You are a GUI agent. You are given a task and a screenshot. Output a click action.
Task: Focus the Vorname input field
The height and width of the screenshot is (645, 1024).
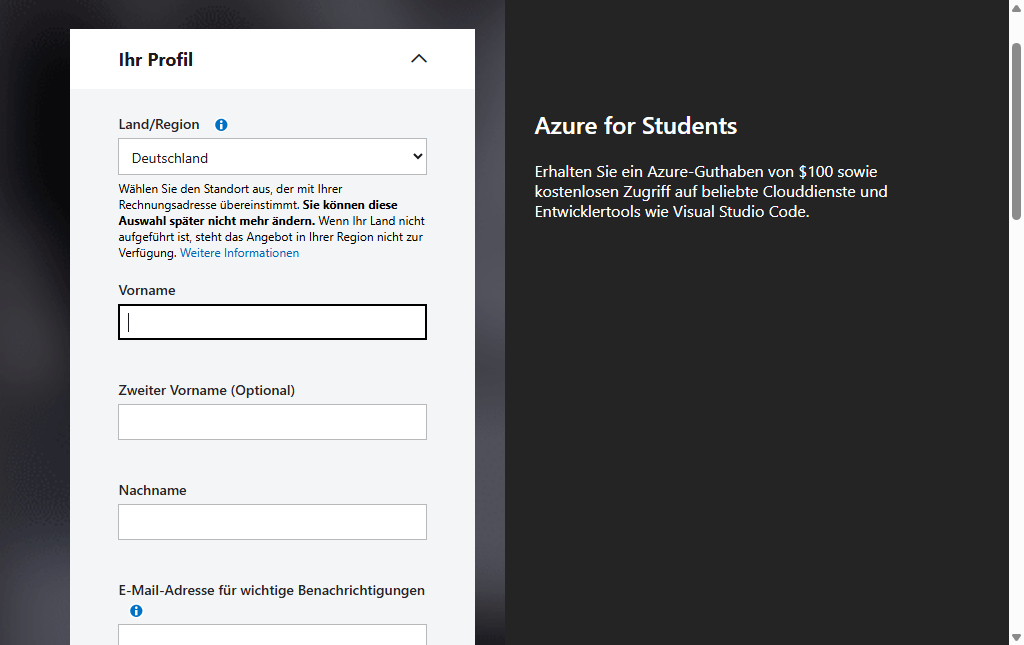click(272, 322)
